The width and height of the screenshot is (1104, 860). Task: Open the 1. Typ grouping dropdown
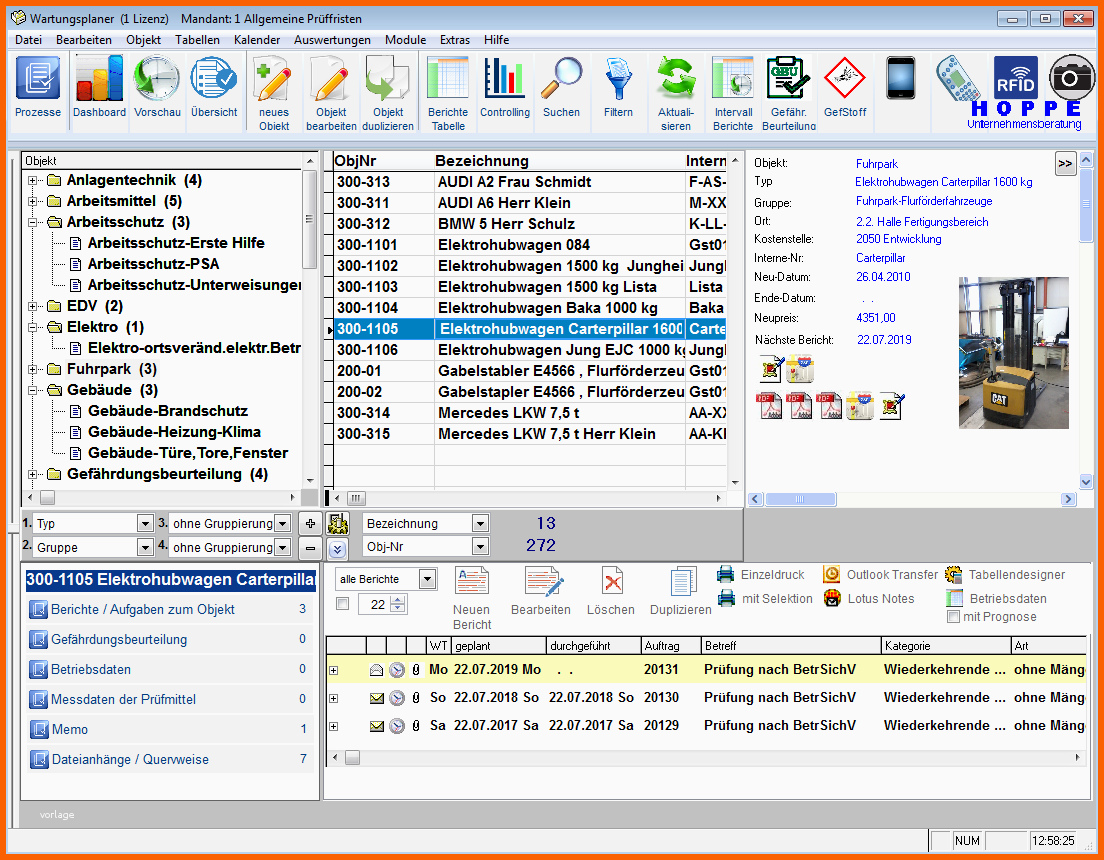point(145,523)
